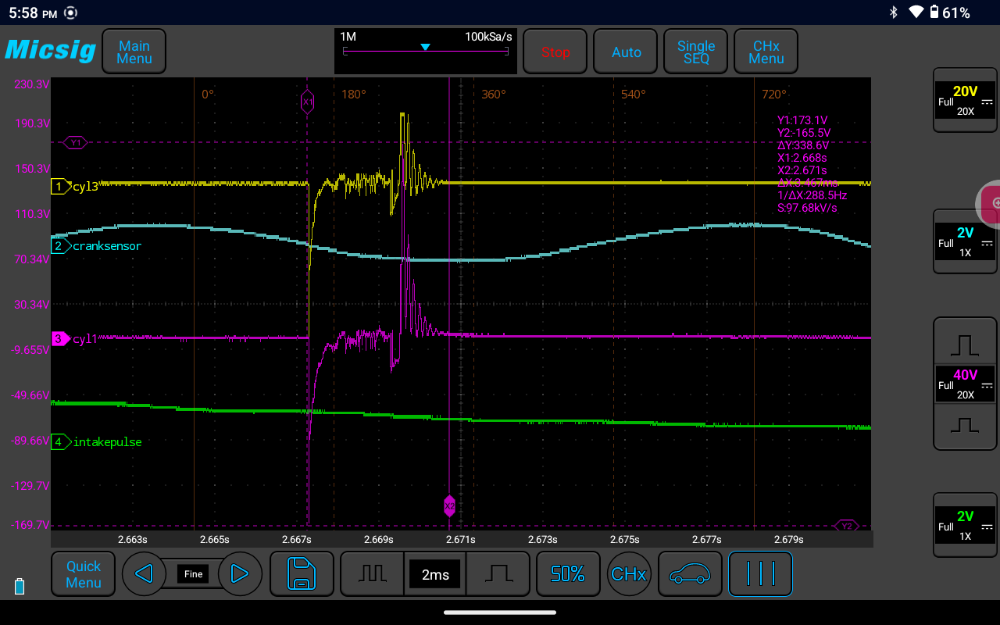This screenshot has height=625, width=1000.
Task: Decrease channel 3 volts per division
Action: 965,425
